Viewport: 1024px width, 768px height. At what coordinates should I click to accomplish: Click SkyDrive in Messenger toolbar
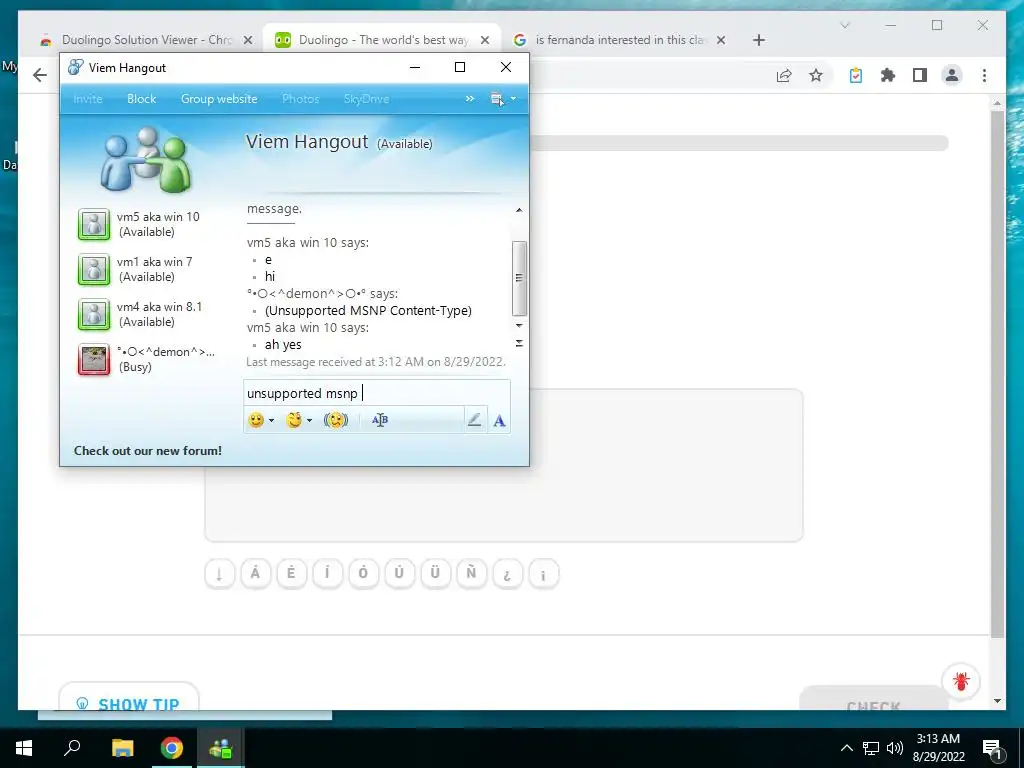[x=366, y=99]
